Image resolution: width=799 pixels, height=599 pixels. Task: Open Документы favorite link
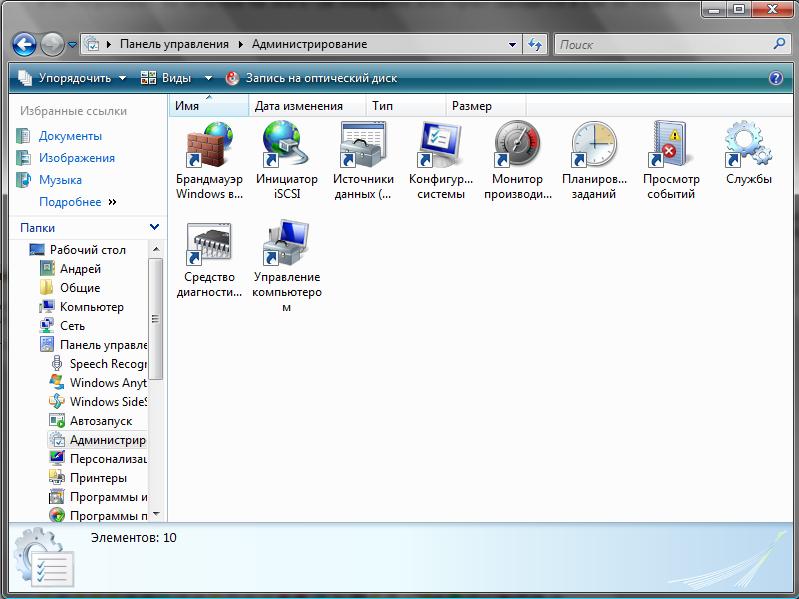(x=70, y=136)
